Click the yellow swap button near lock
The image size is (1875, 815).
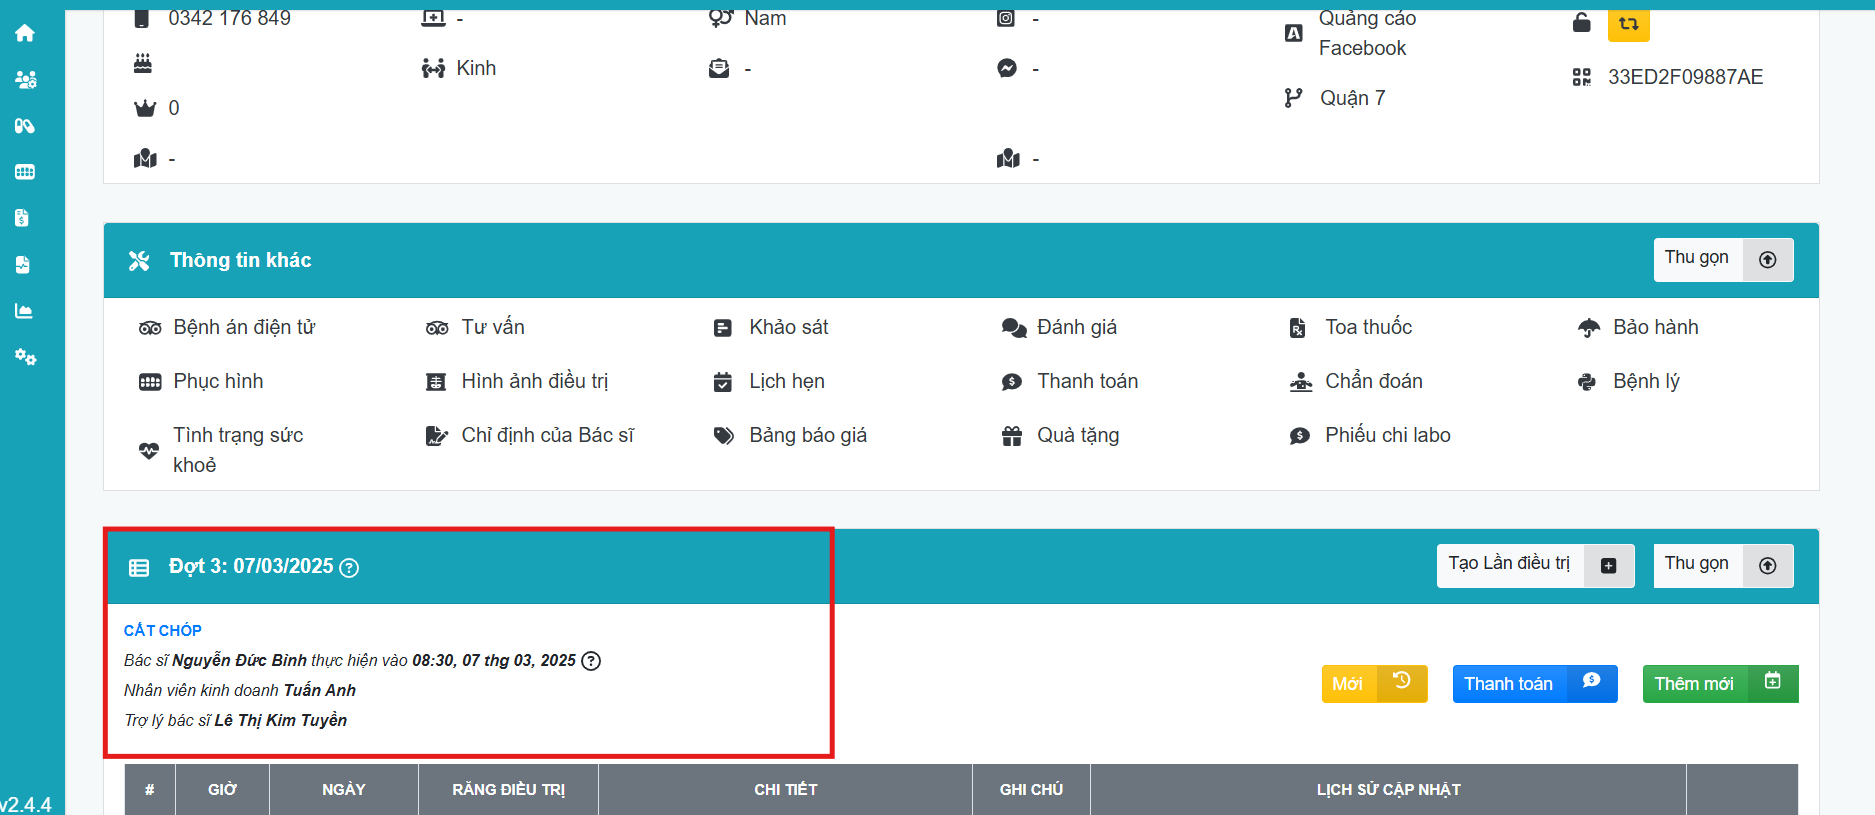click(1628, 24)
